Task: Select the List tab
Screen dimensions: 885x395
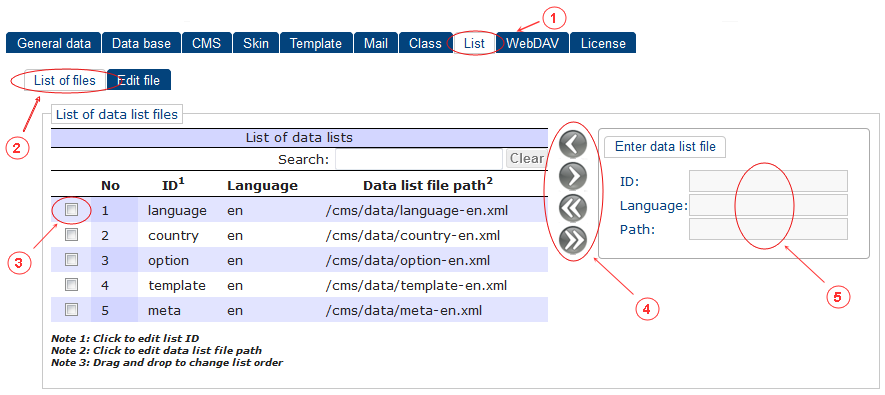Action: pyautogui.click(x=474, y=43)
